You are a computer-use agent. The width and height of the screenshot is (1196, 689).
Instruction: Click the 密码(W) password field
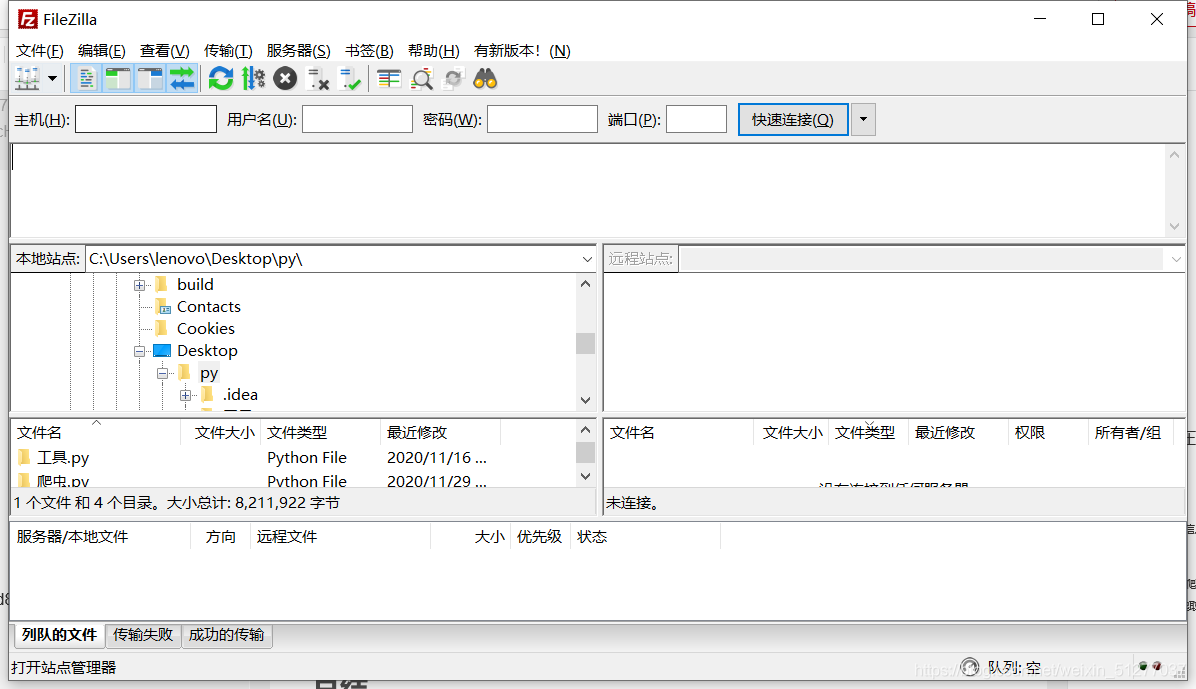tap(542, 119)
